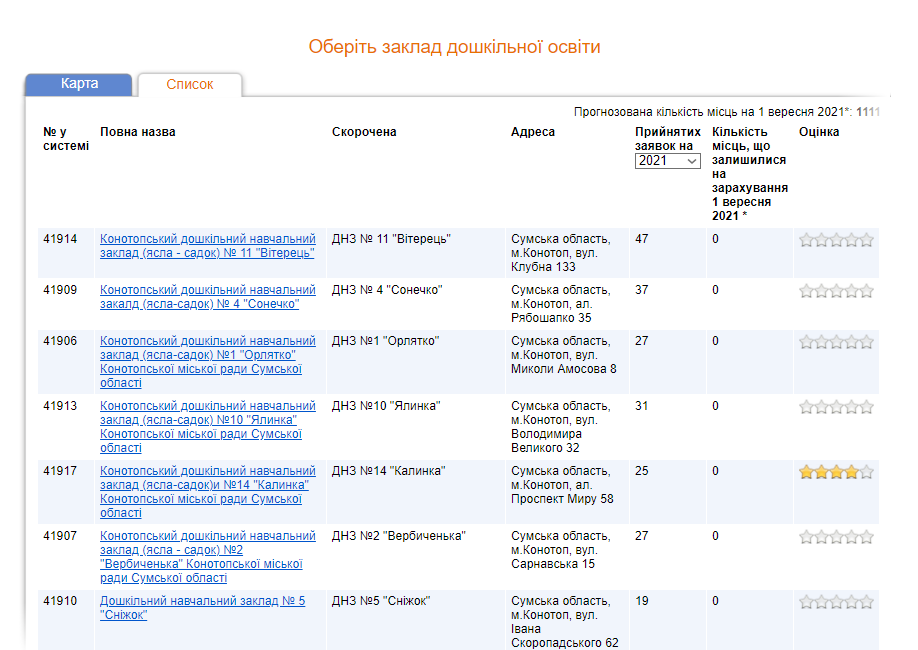The height and width of the screenshot is (650, 918).
Task: Click the "Оцінка" column header
Action: tap(819, 132)
